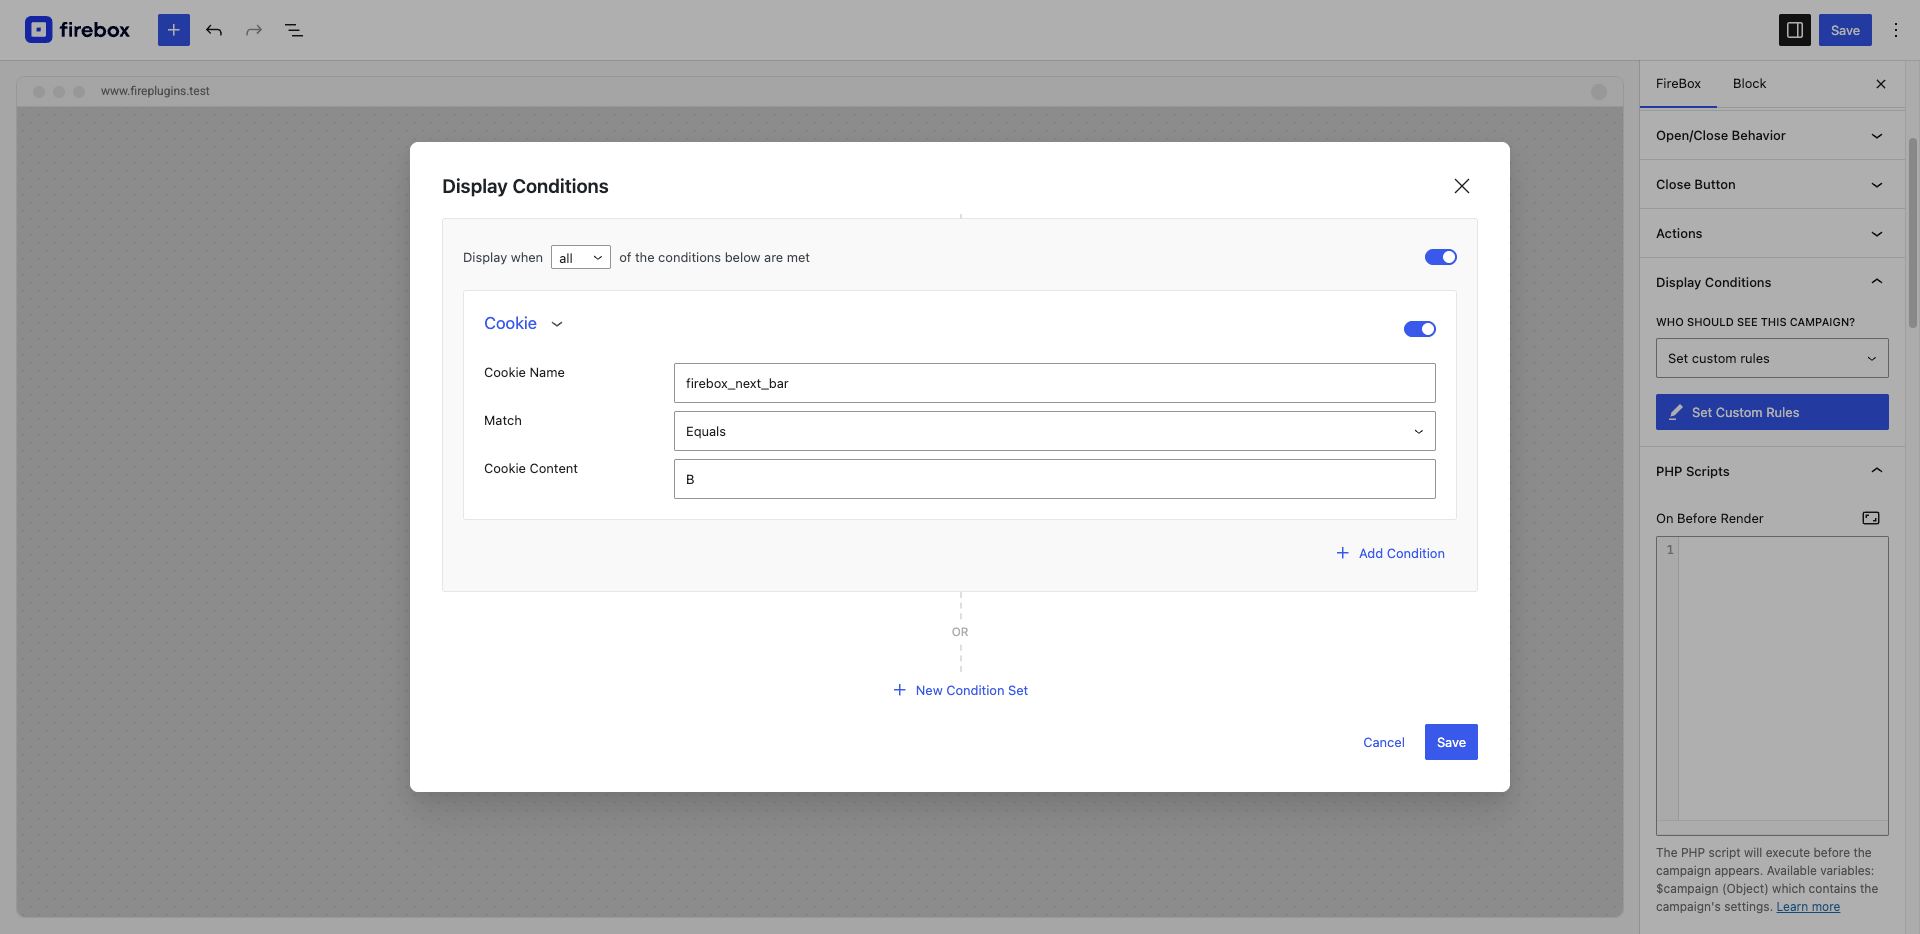Select the FireBox tab
The height and width of the screenshot is (934, 1920).
1678,84
